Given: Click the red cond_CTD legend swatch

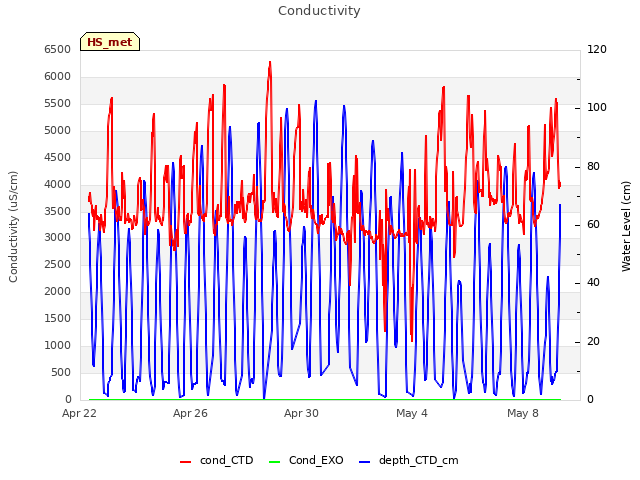Looking at the screenshot, I should [x=185, y=462].
